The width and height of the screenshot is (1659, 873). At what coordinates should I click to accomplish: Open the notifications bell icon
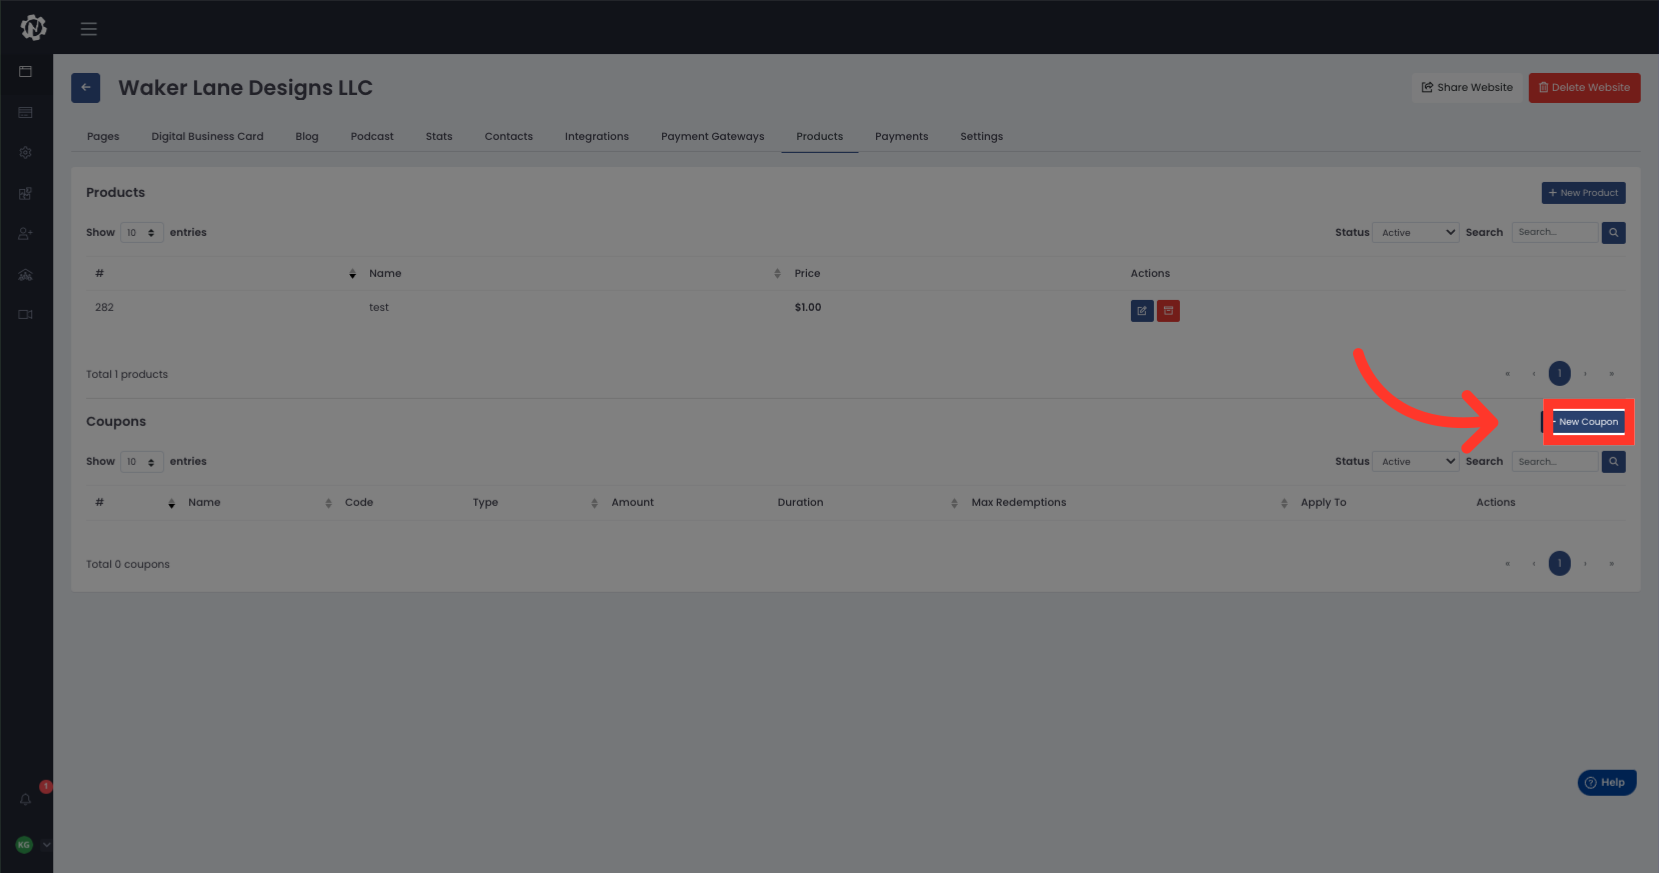tap(26, 799)
